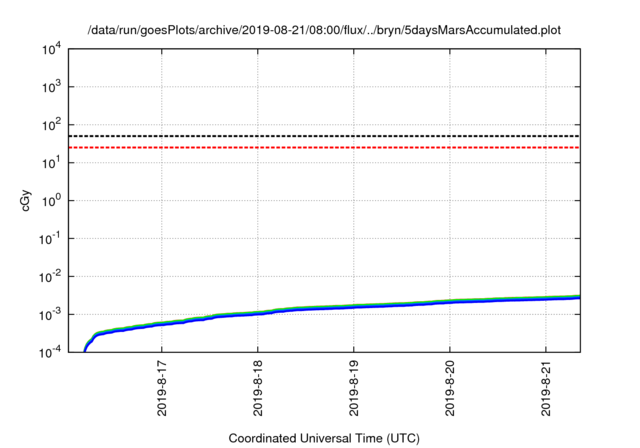Click the 10^4 y-axis label
640x448 pixels.
(51, 50)
